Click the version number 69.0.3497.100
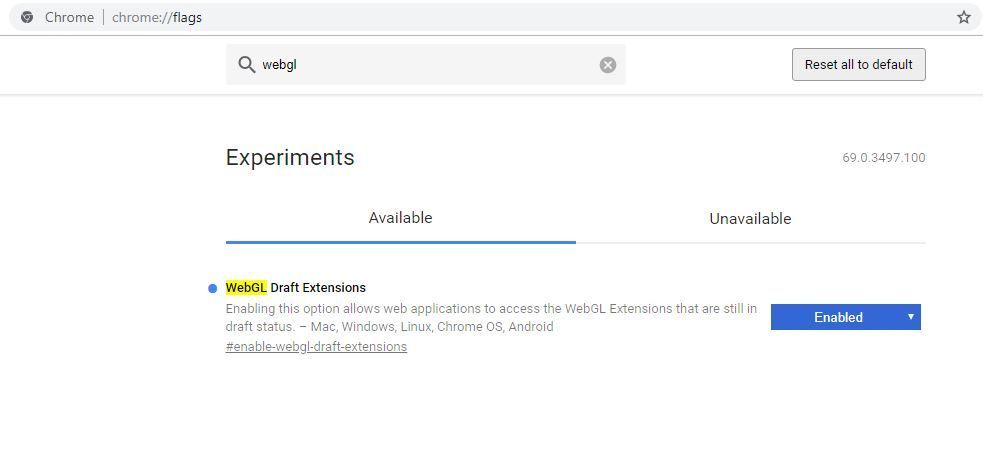The image size is (983, 455). [x=883, y=158]
